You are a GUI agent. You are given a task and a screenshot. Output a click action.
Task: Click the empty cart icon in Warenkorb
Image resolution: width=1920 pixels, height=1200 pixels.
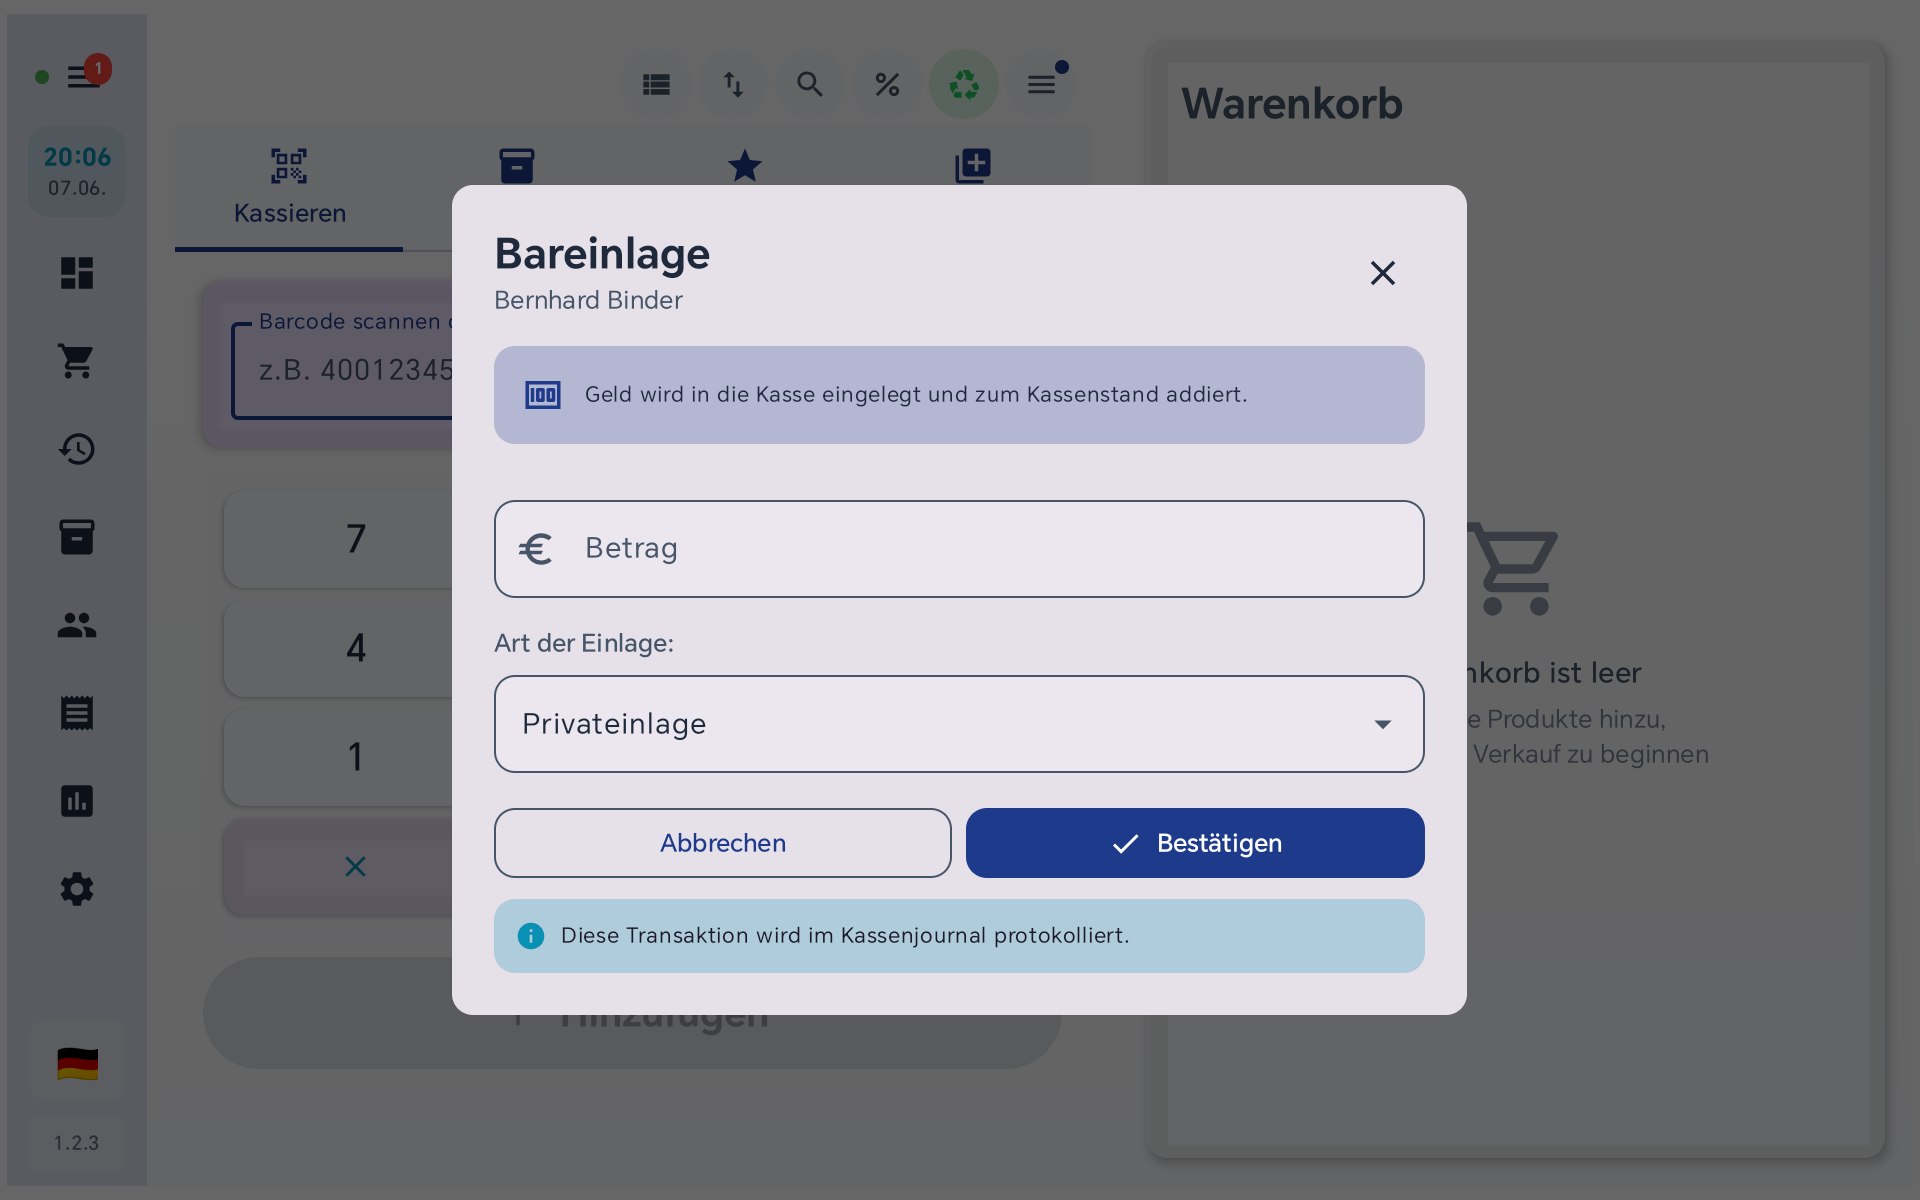click(1513, 568)
